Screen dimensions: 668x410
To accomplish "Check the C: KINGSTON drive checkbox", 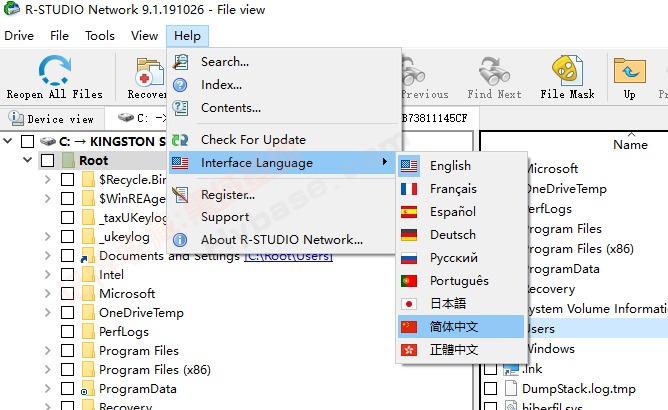I will [x=28, y=141].
